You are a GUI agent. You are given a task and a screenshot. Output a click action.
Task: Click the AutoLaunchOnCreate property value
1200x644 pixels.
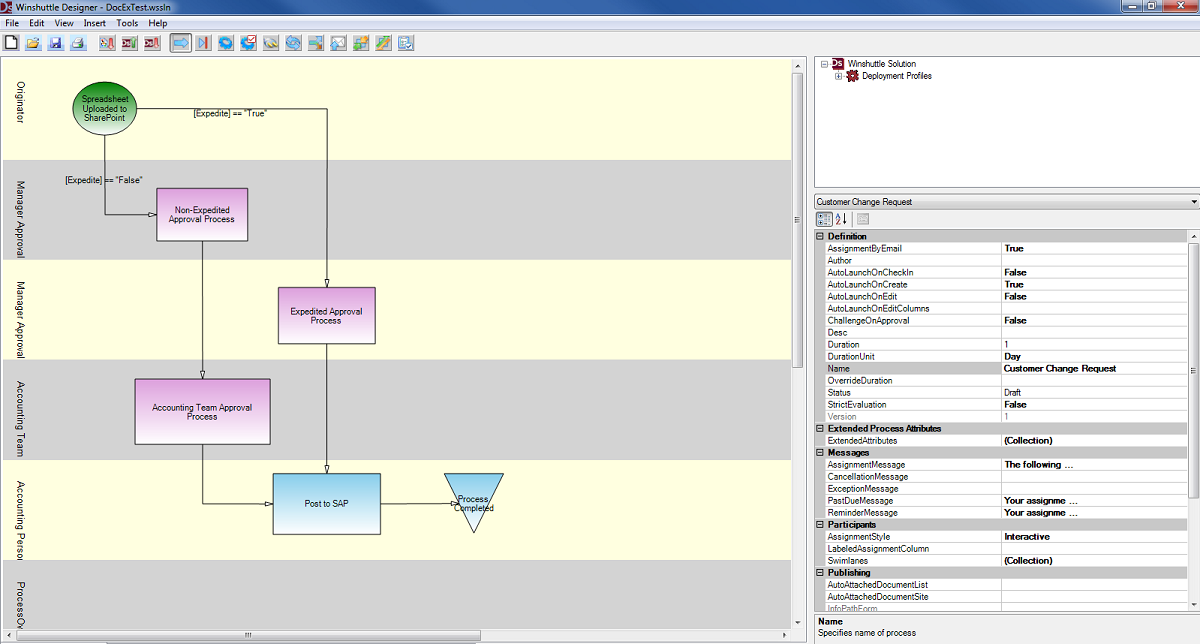pyautogui.click(x=1095, y=284)
